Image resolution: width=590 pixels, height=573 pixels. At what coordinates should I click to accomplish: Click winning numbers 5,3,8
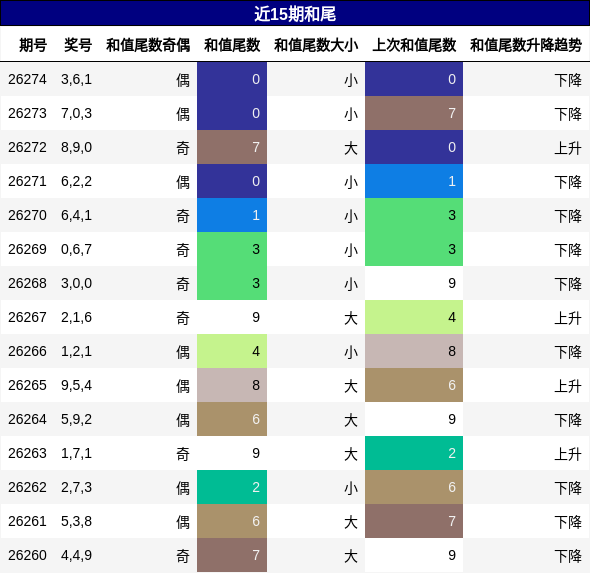point(76,521)
